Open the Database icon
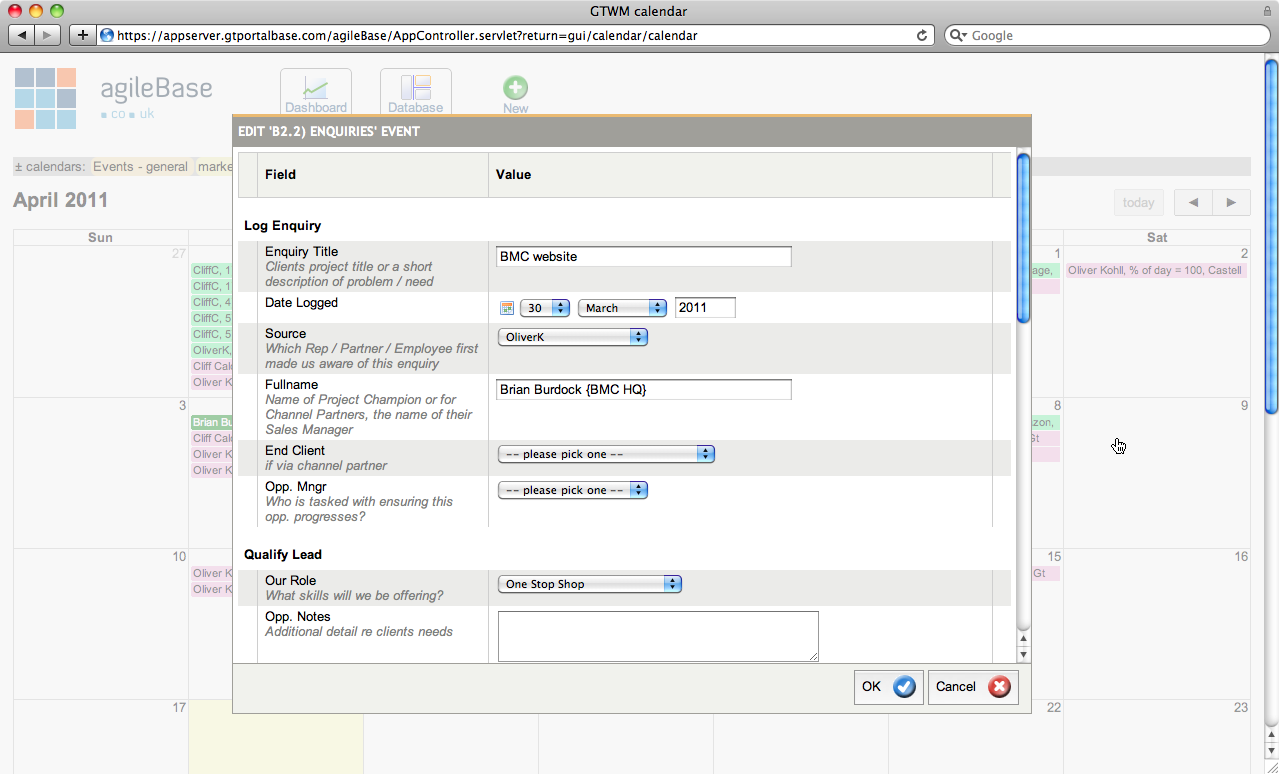1279x774 pixels. 415,92
